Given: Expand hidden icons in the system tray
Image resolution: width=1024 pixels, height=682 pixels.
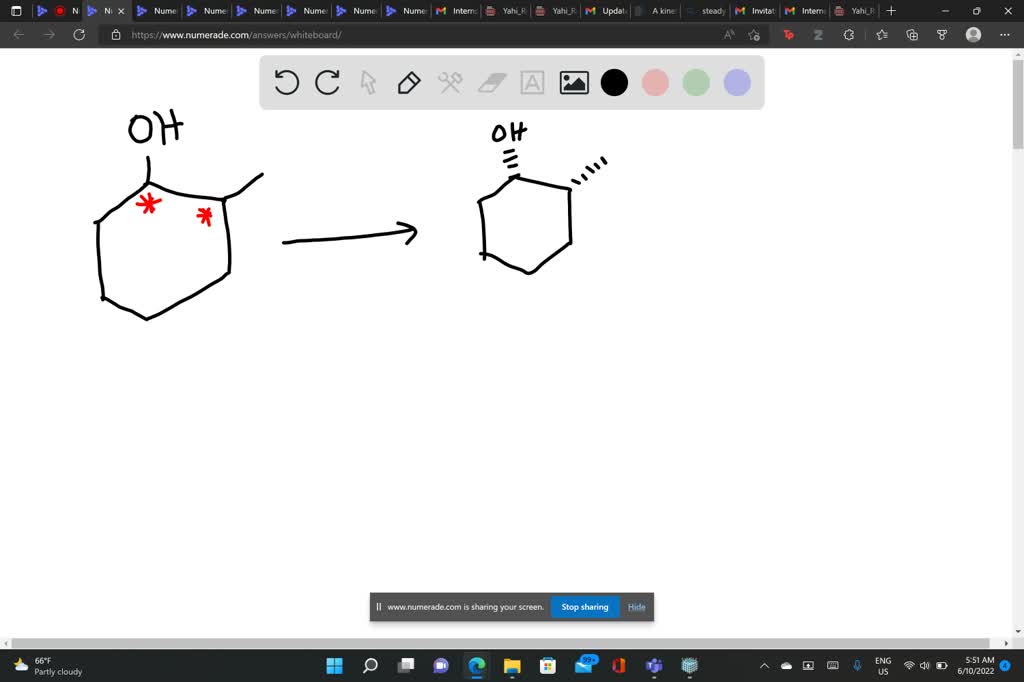Looking at the screenshot, I should [x=763, y=665].
